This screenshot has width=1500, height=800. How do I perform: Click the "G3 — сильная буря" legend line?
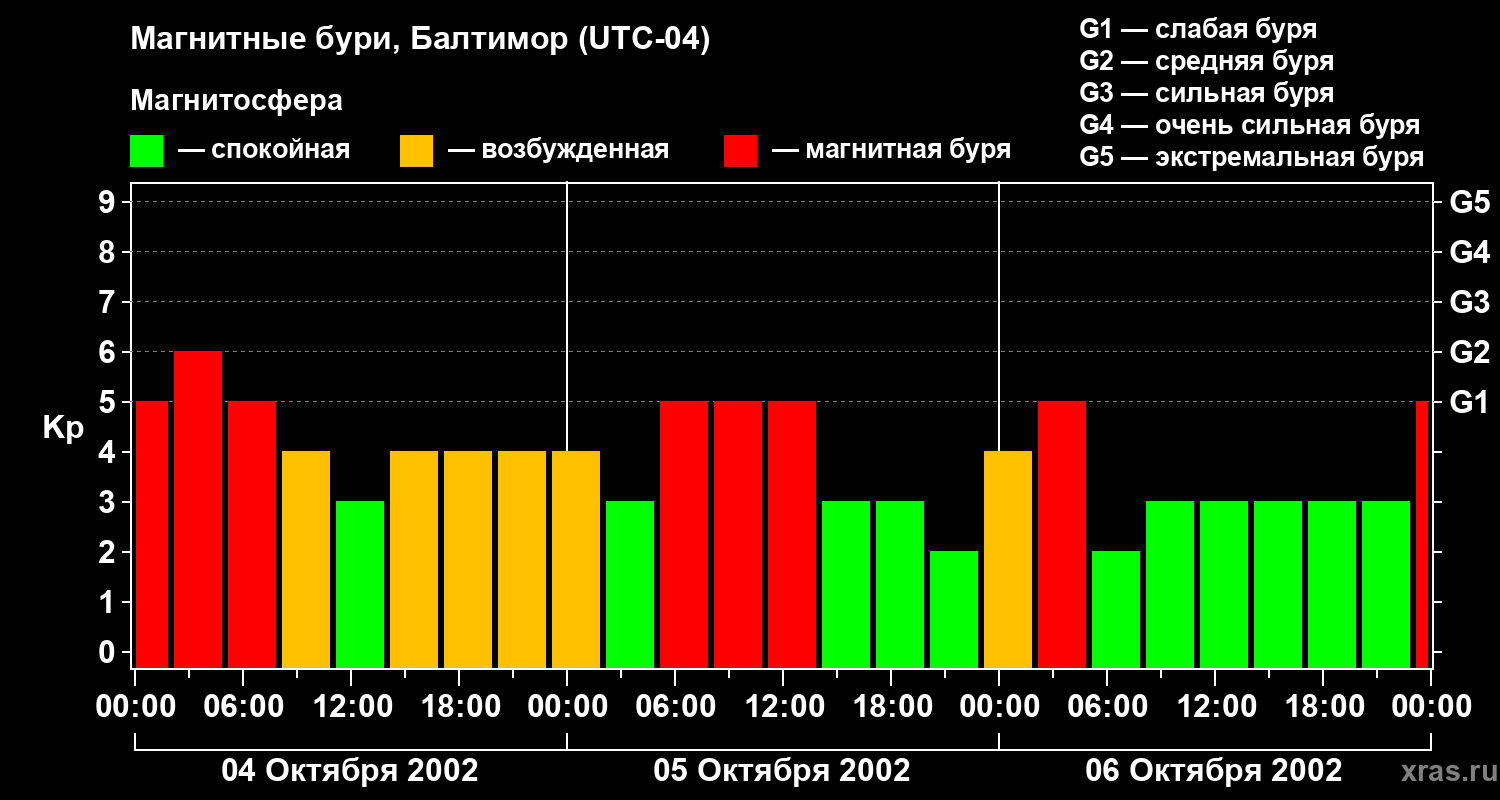1206,93
